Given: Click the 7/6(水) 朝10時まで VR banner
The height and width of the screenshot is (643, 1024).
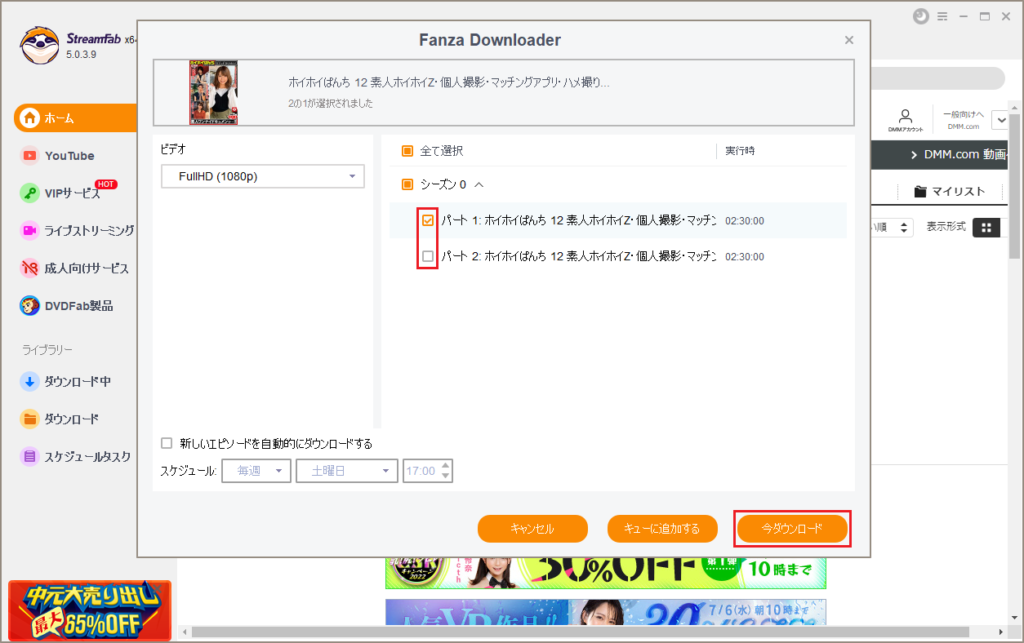Looking at the screenshot, I should point(605,612).
